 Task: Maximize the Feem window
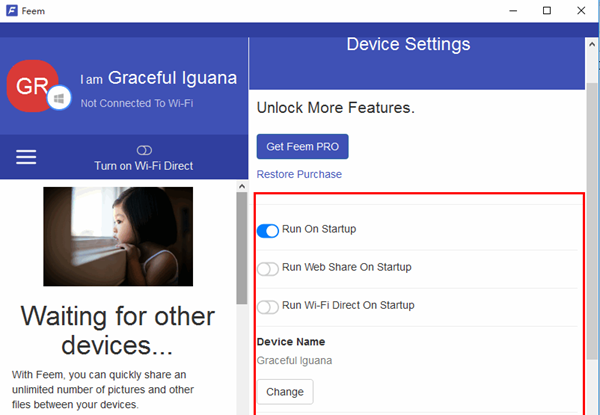(547, 11)
